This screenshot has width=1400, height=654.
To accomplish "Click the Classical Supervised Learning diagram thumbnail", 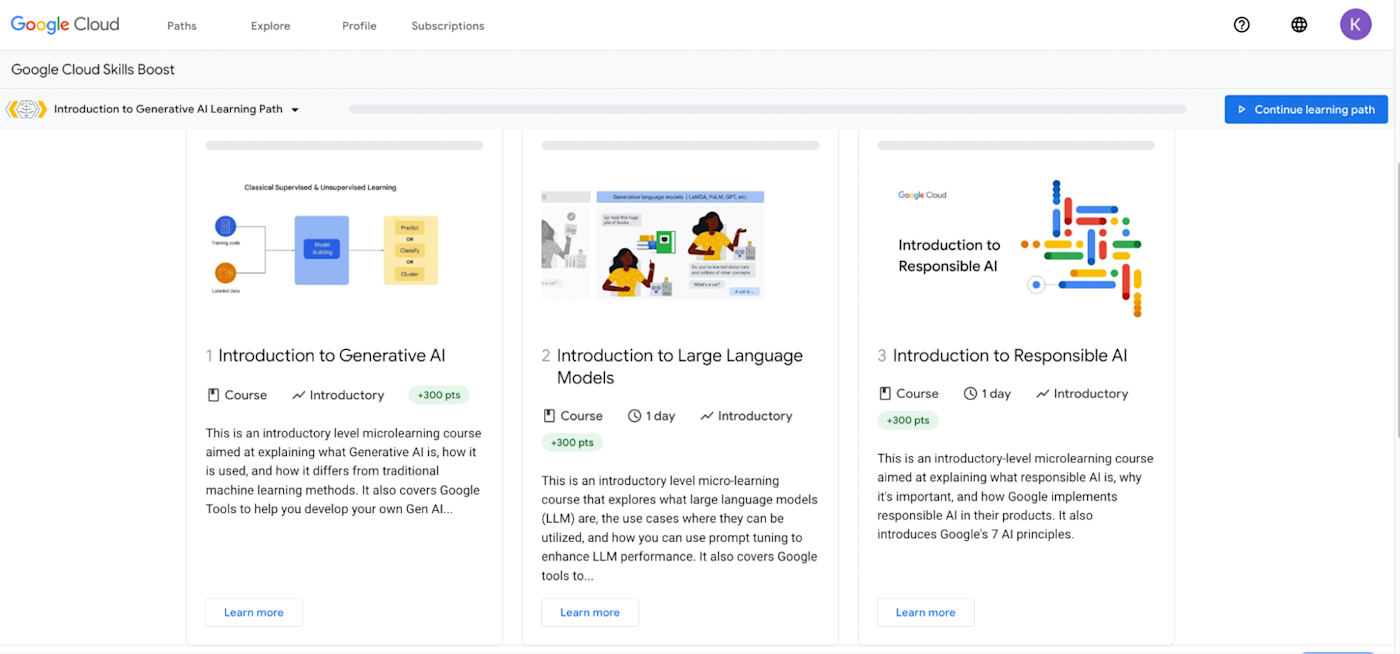I will pos(325,240).
